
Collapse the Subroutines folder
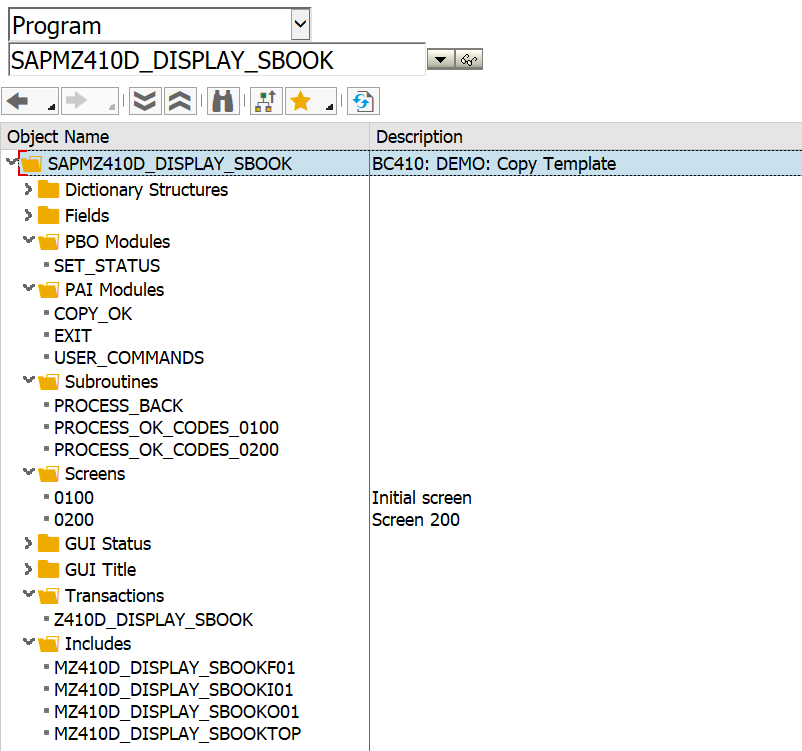[x=29, y=380]
